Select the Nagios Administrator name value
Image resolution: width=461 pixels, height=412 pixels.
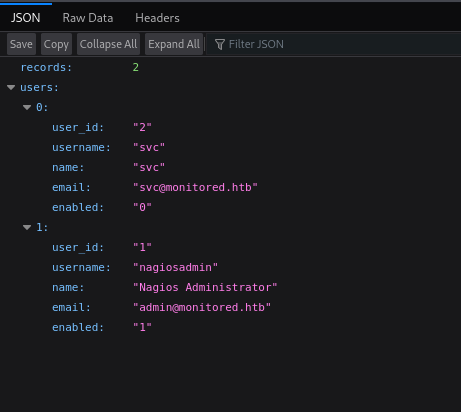pos(205,287)
